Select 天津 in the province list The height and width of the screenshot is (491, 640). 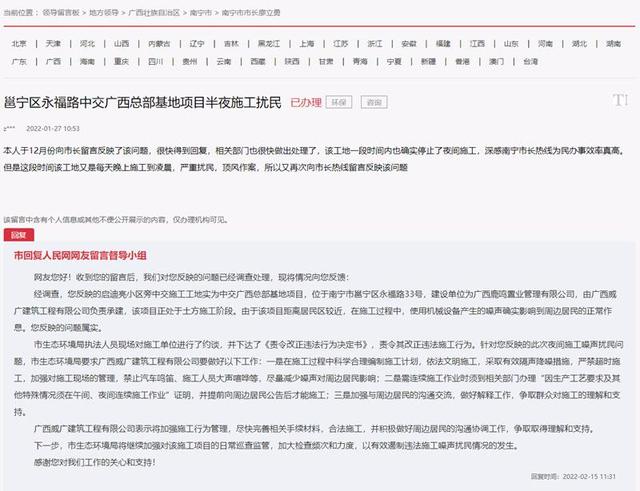[x=53, y=43]
